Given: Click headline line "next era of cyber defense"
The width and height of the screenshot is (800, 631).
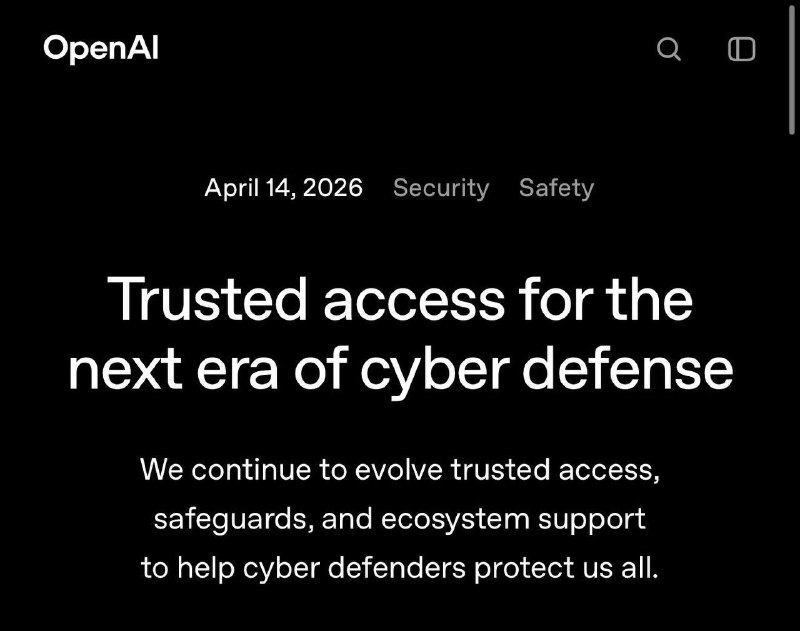Looking at the screenshot, I should point(400,369).
